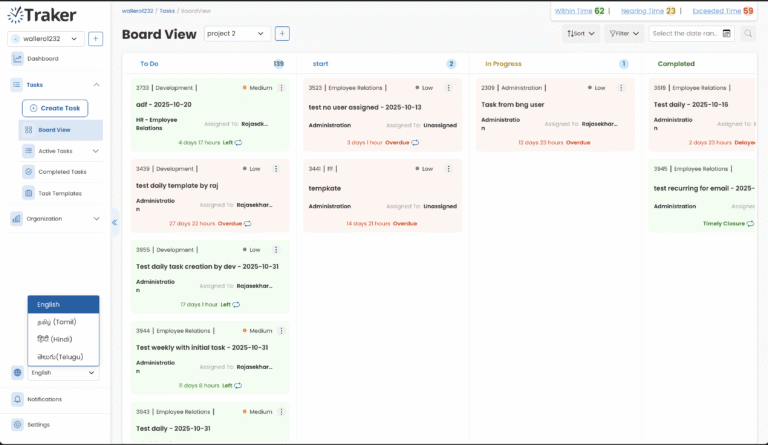
Task: Click plus icon next to project 2
Action: (282, 34)
